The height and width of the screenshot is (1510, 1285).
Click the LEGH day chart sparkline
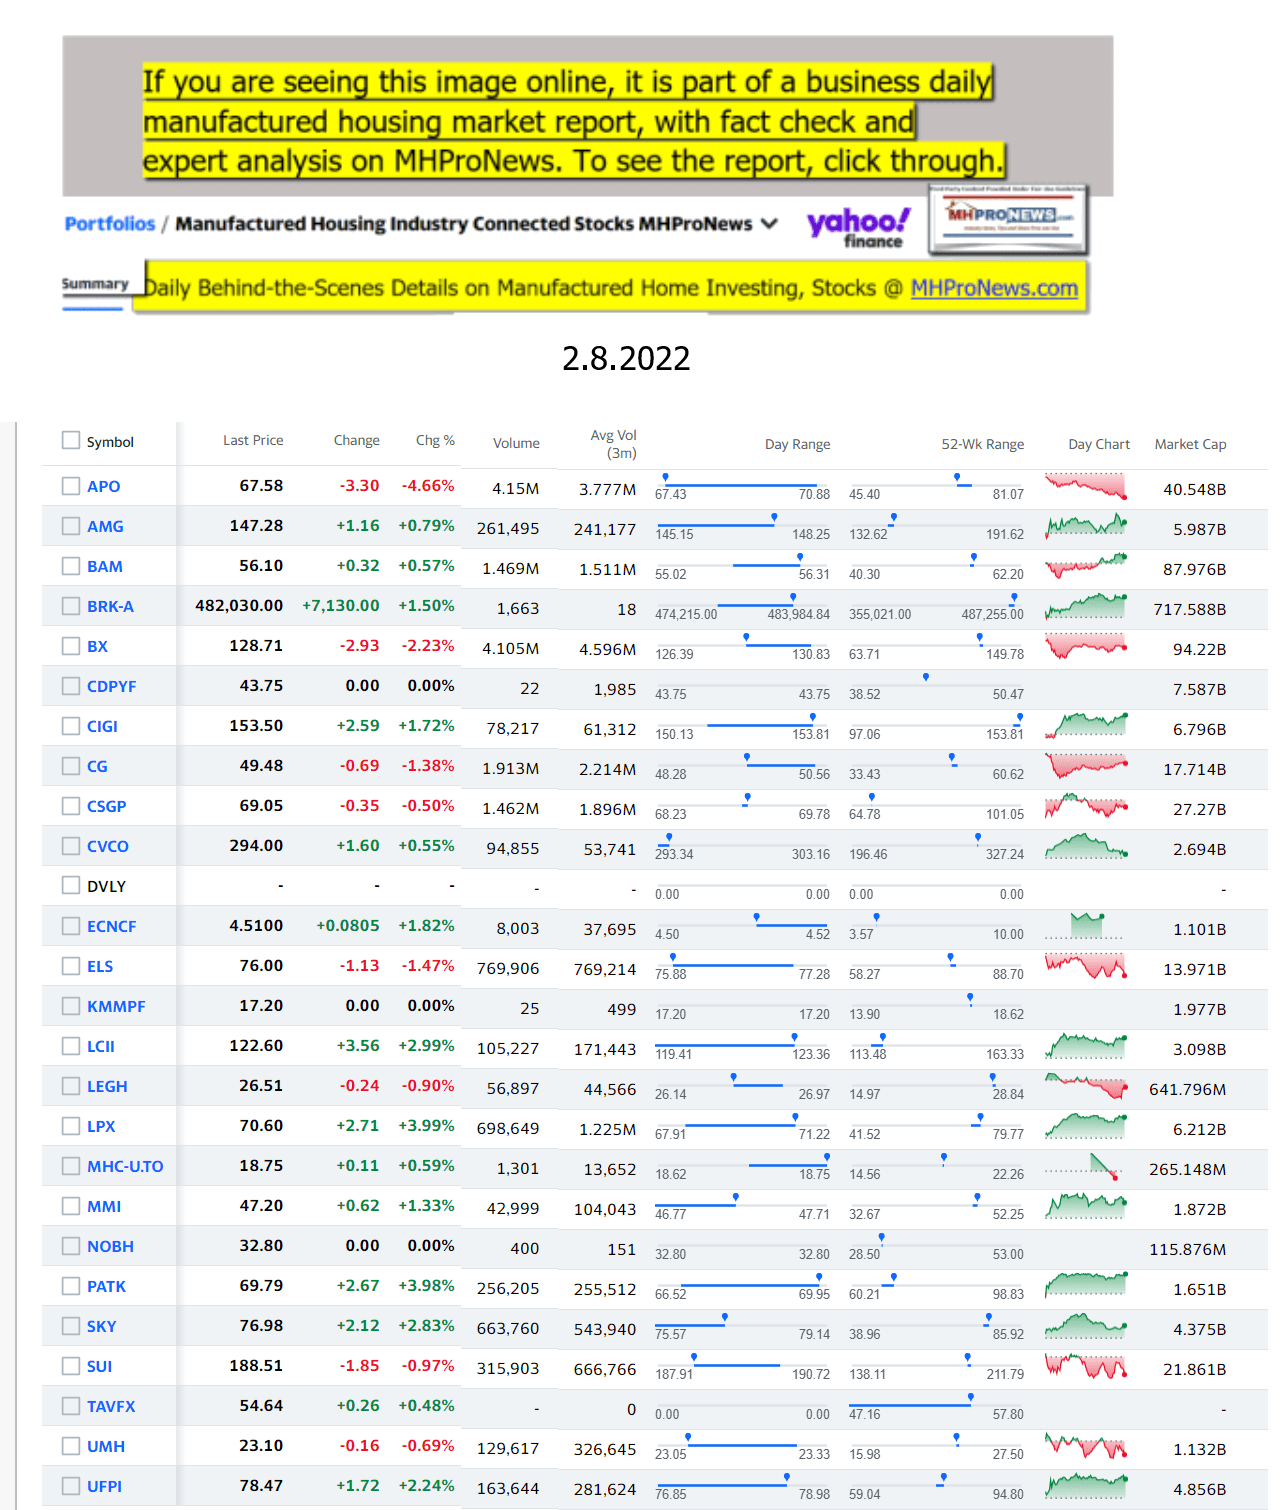1086,1086
